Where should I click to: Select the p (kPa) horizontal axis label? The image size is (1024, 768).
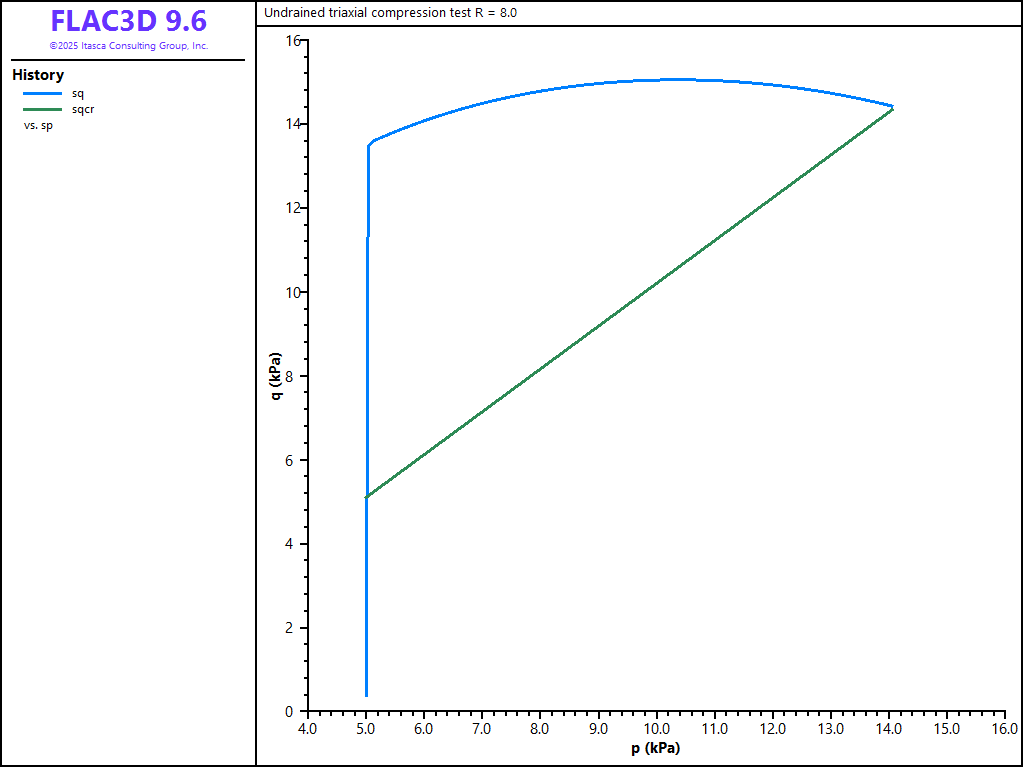coord(655,748)
